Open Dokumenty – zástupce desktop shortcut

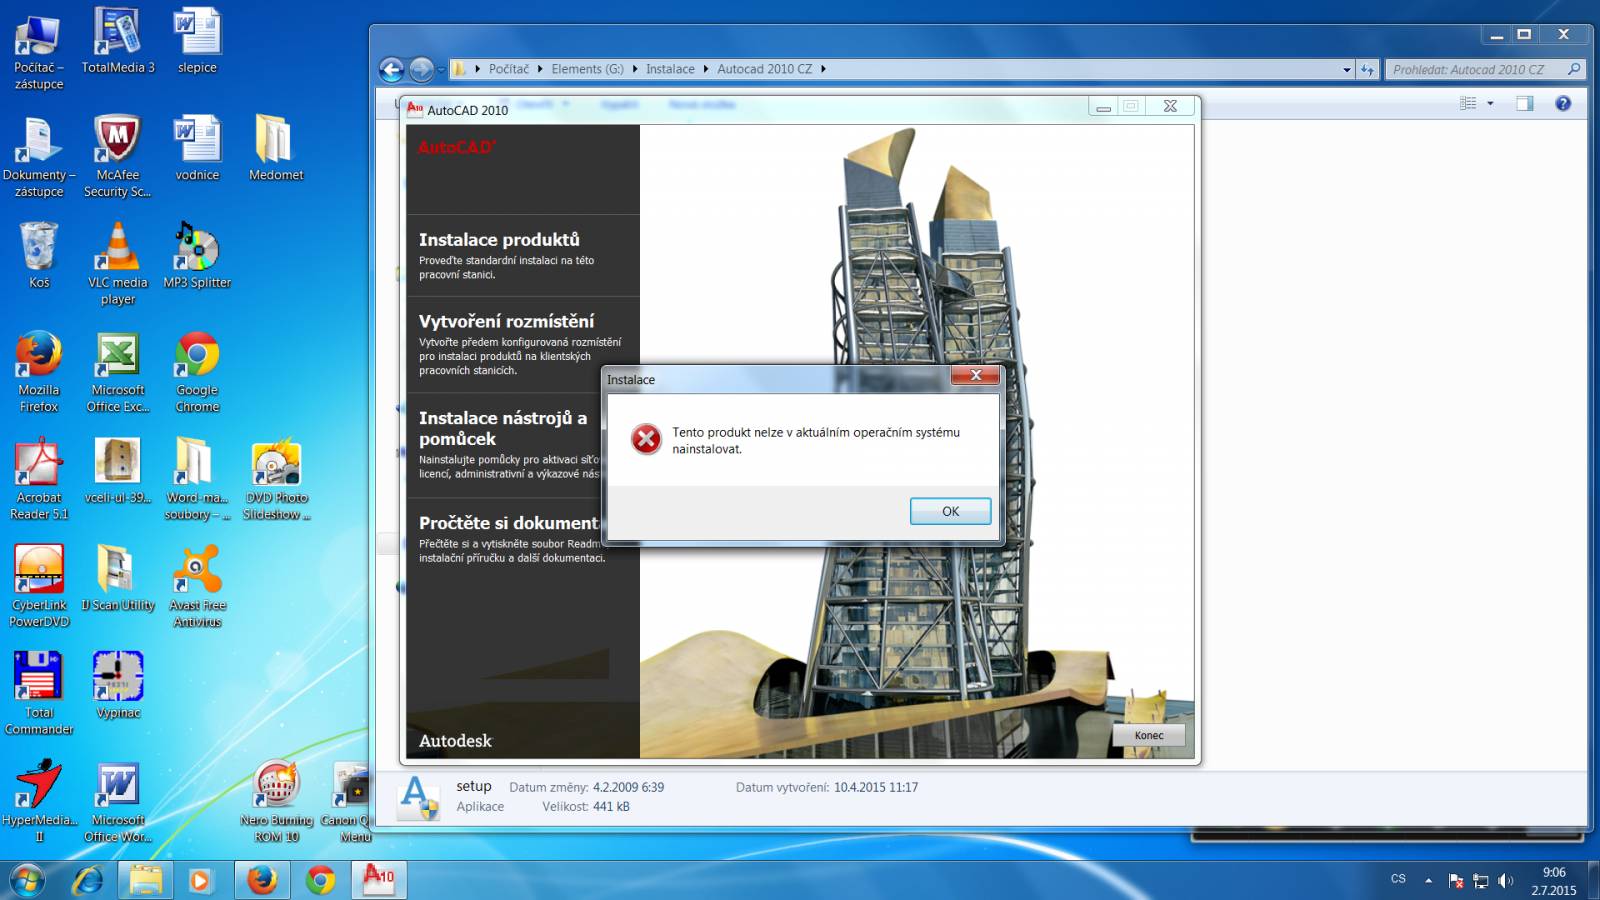click(x=39, y=156)
